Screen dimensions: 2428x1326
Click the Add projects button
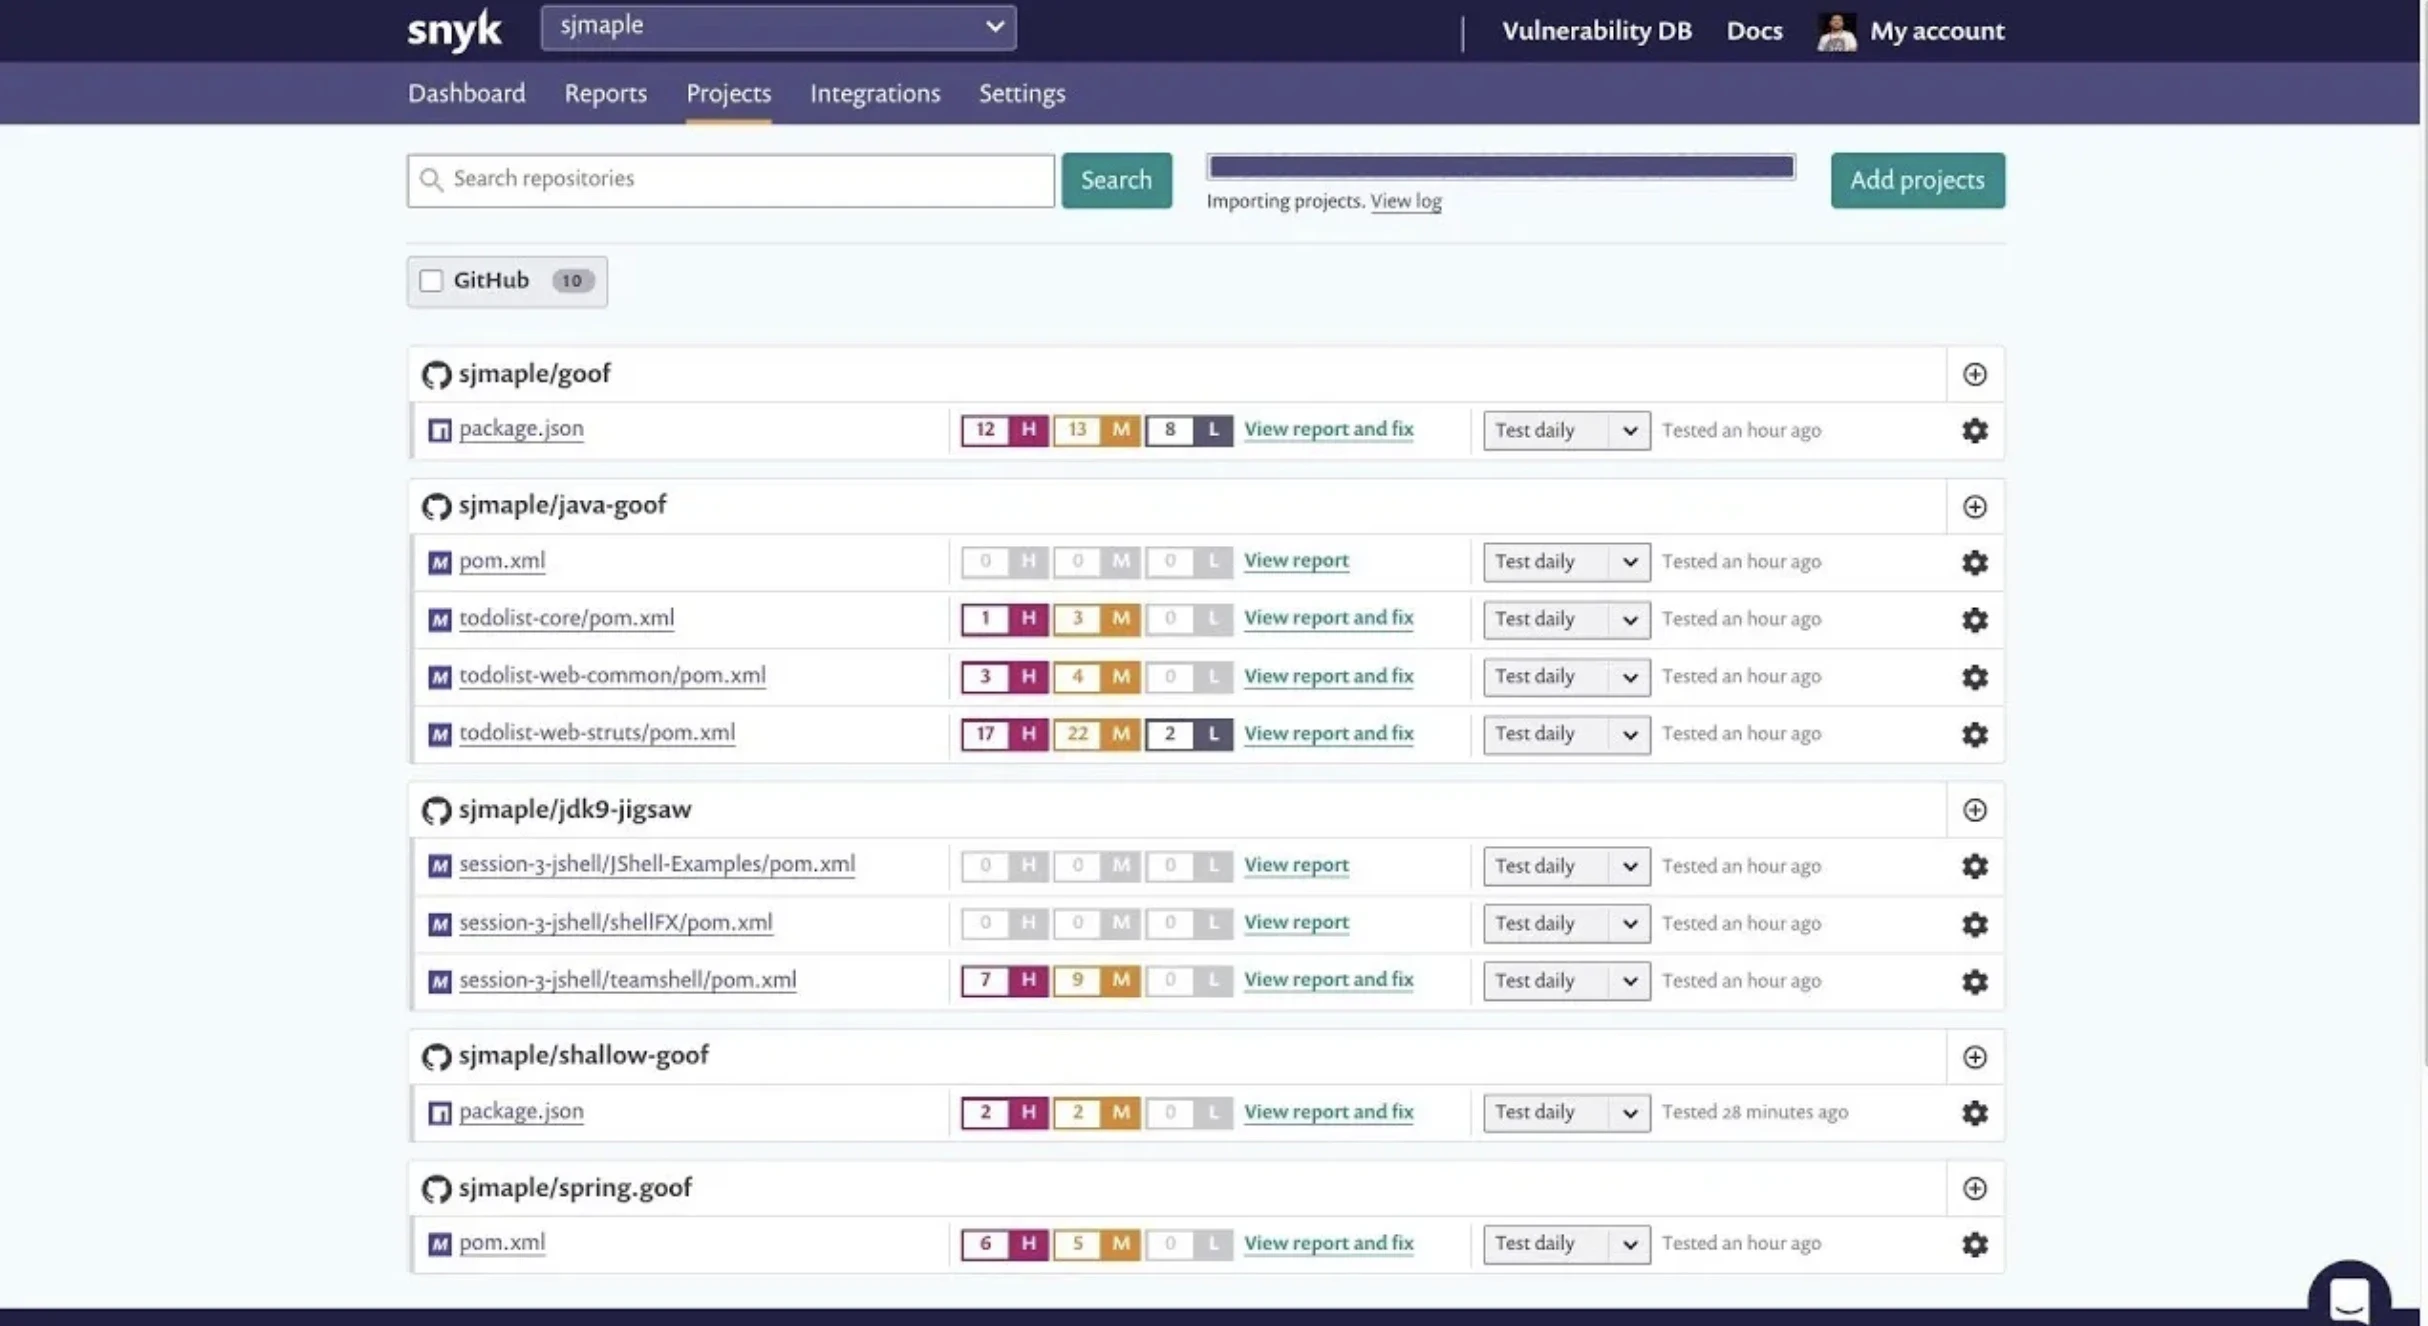point(1916,180)
